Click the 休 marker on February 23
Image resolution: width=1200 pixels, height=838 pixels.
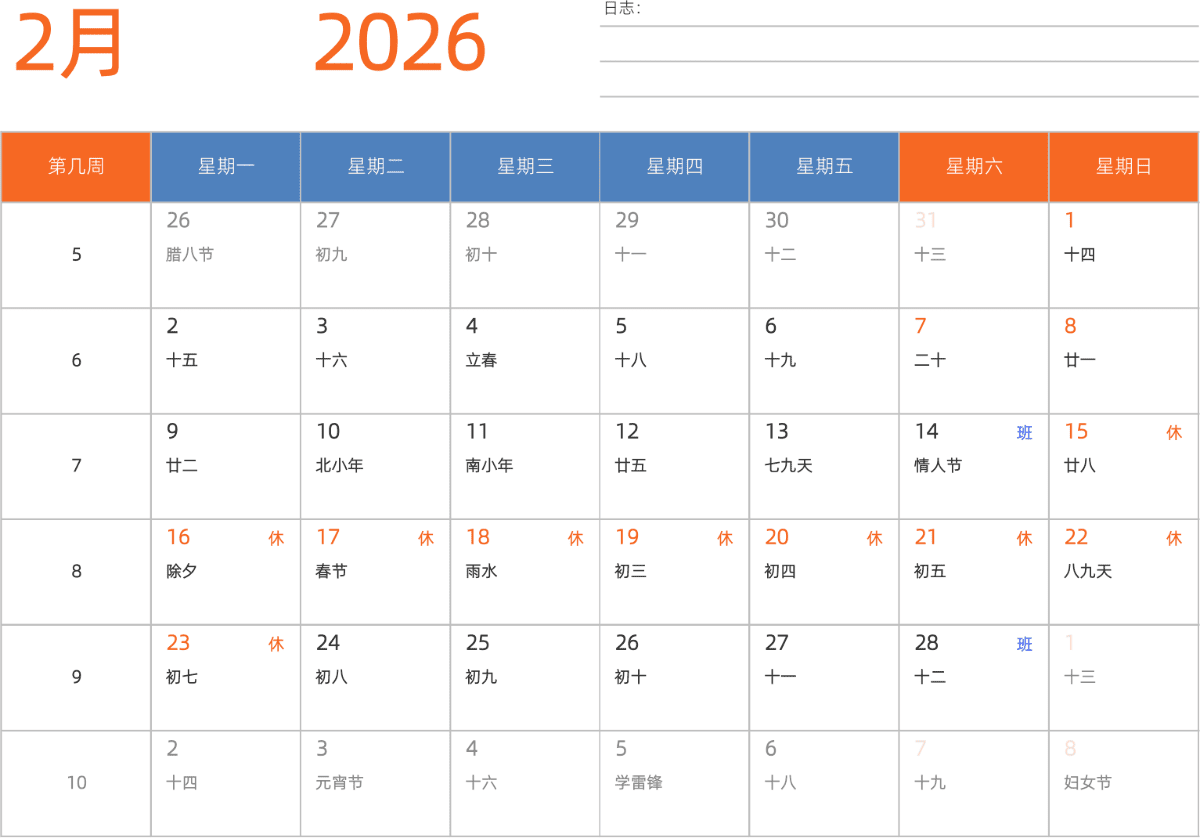click(276, 645)
